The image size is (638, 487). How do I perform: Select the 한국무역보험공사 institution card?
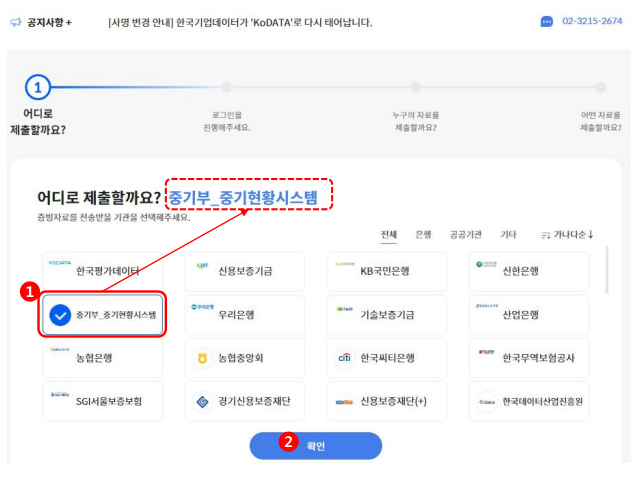point(529,358)
